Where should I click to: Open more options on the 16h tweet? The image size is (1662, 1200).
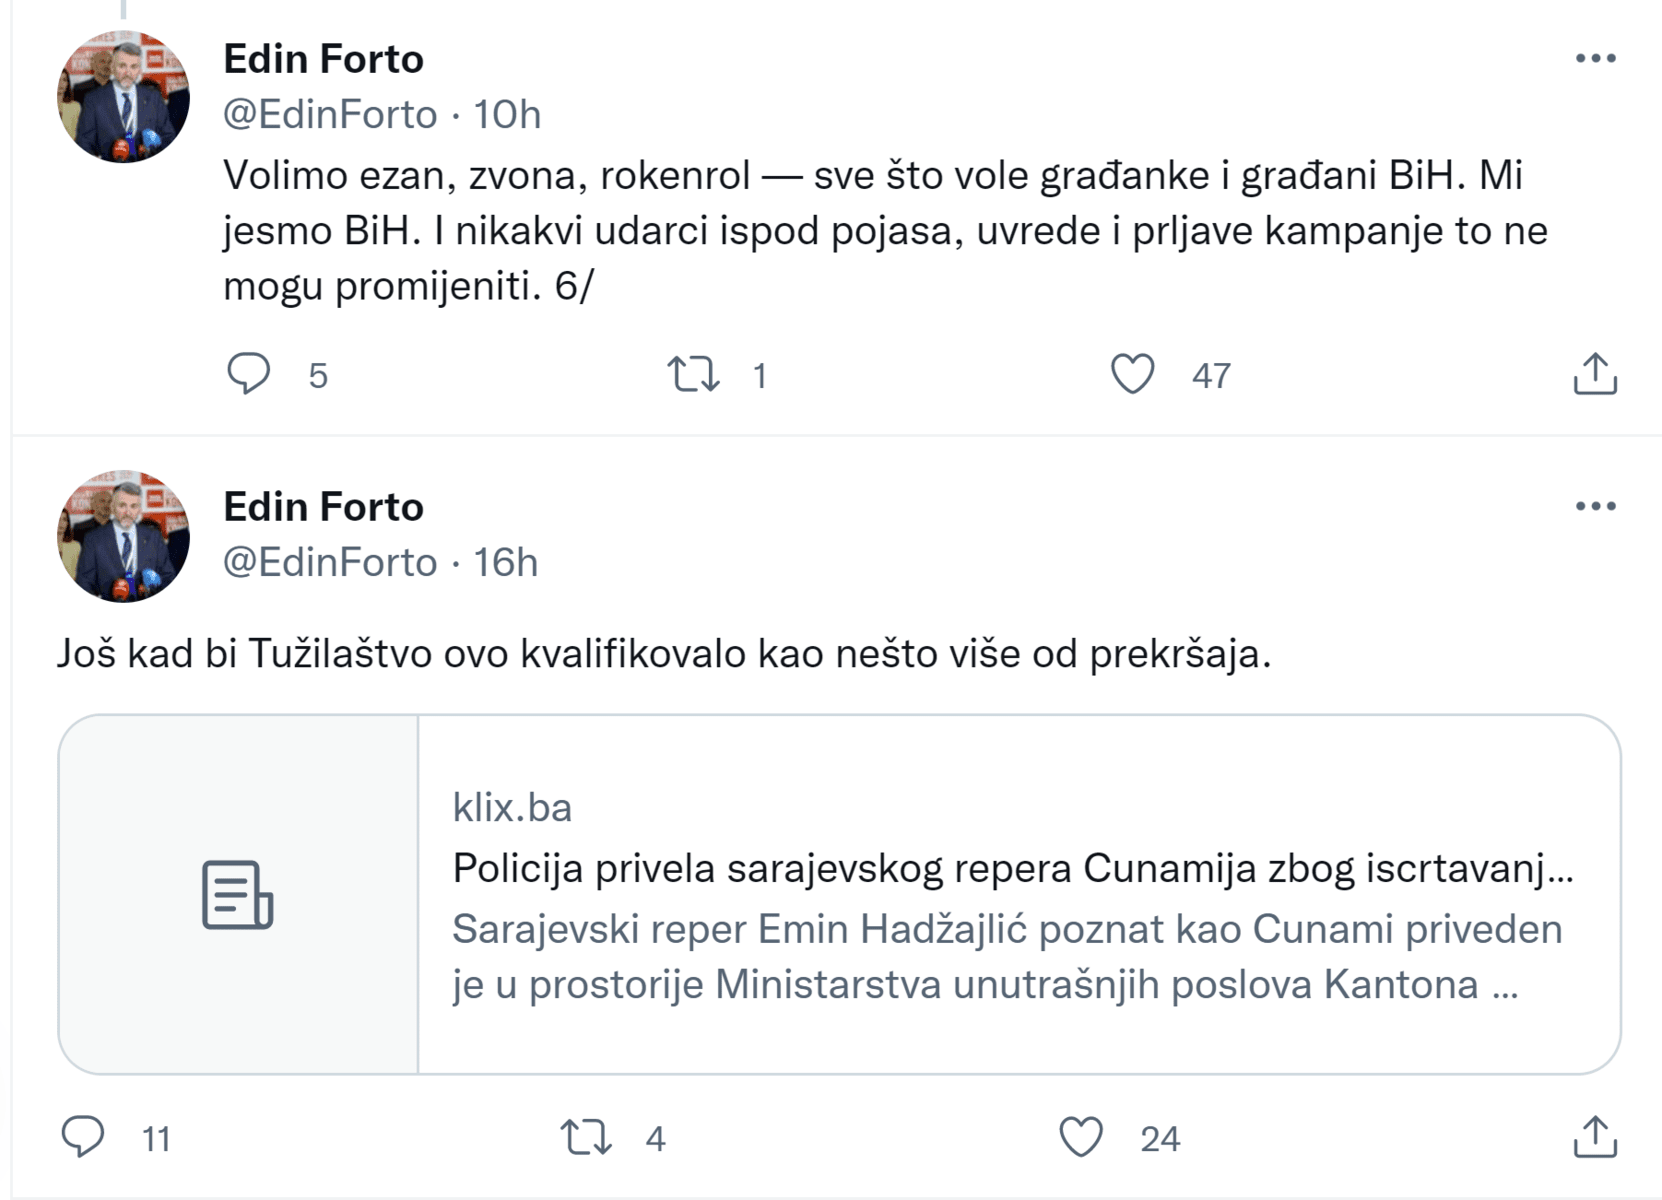click(x=1595, y=506)
